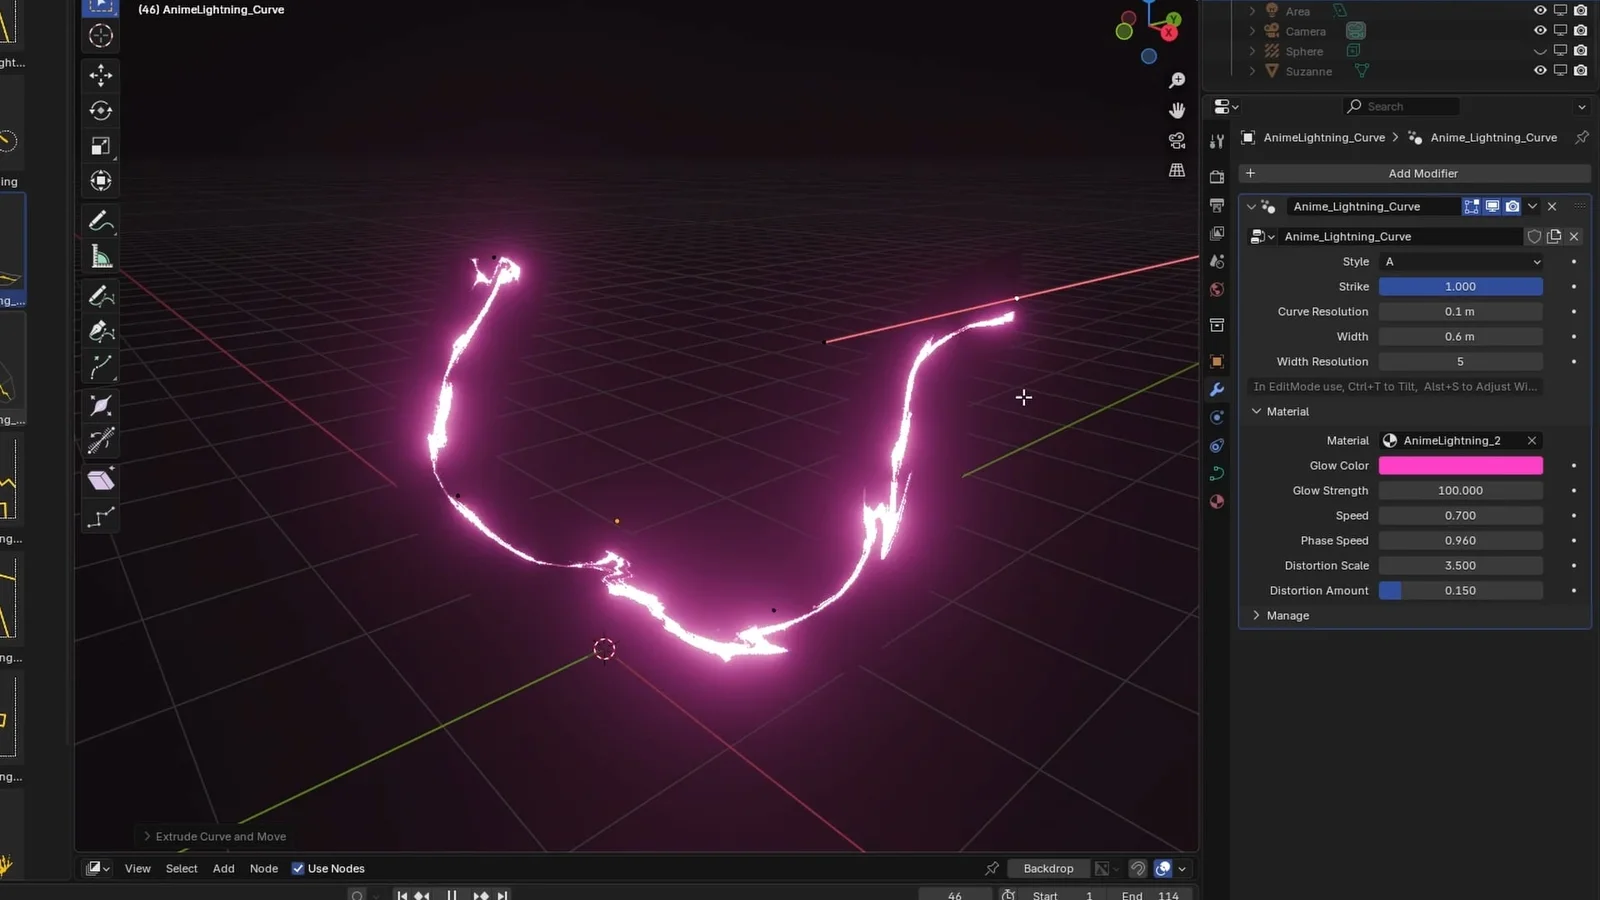Viewport: 1600px width, 900px height.
Task: Activate the Rotate tool
Action: tap(100, 111)
